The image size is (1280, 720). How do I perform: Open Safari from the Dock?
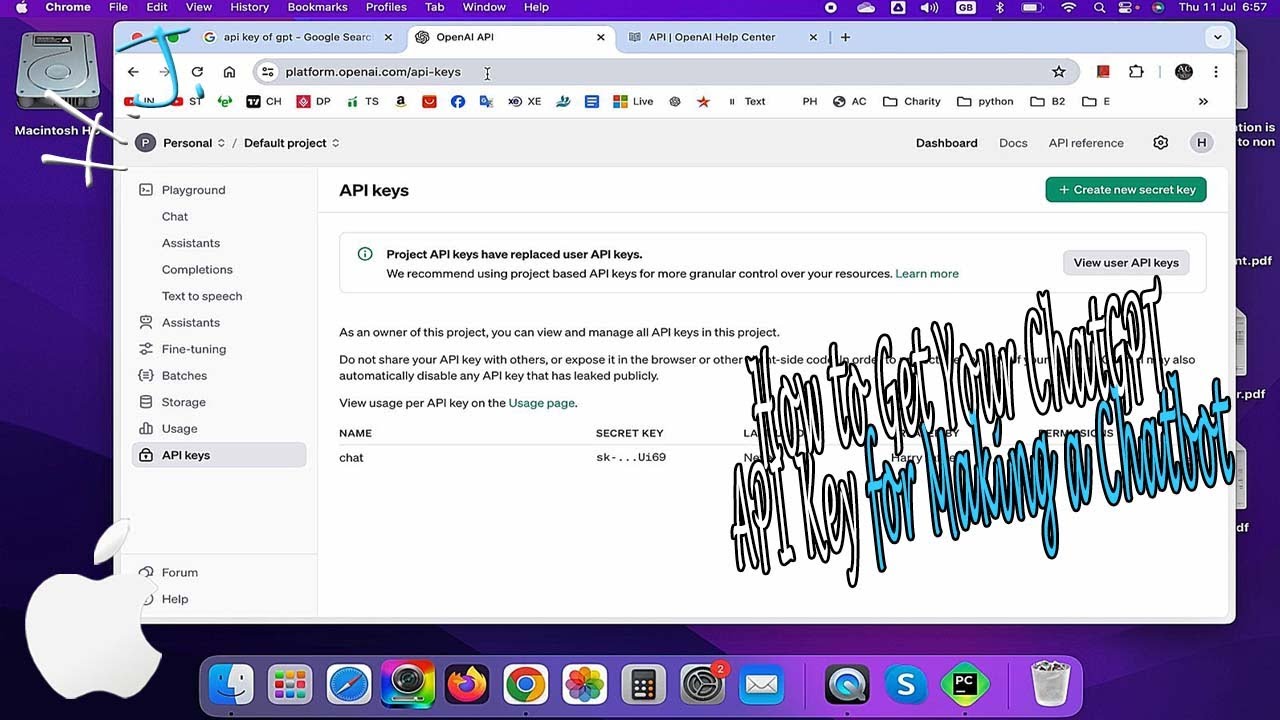click(x=348, y=685)
